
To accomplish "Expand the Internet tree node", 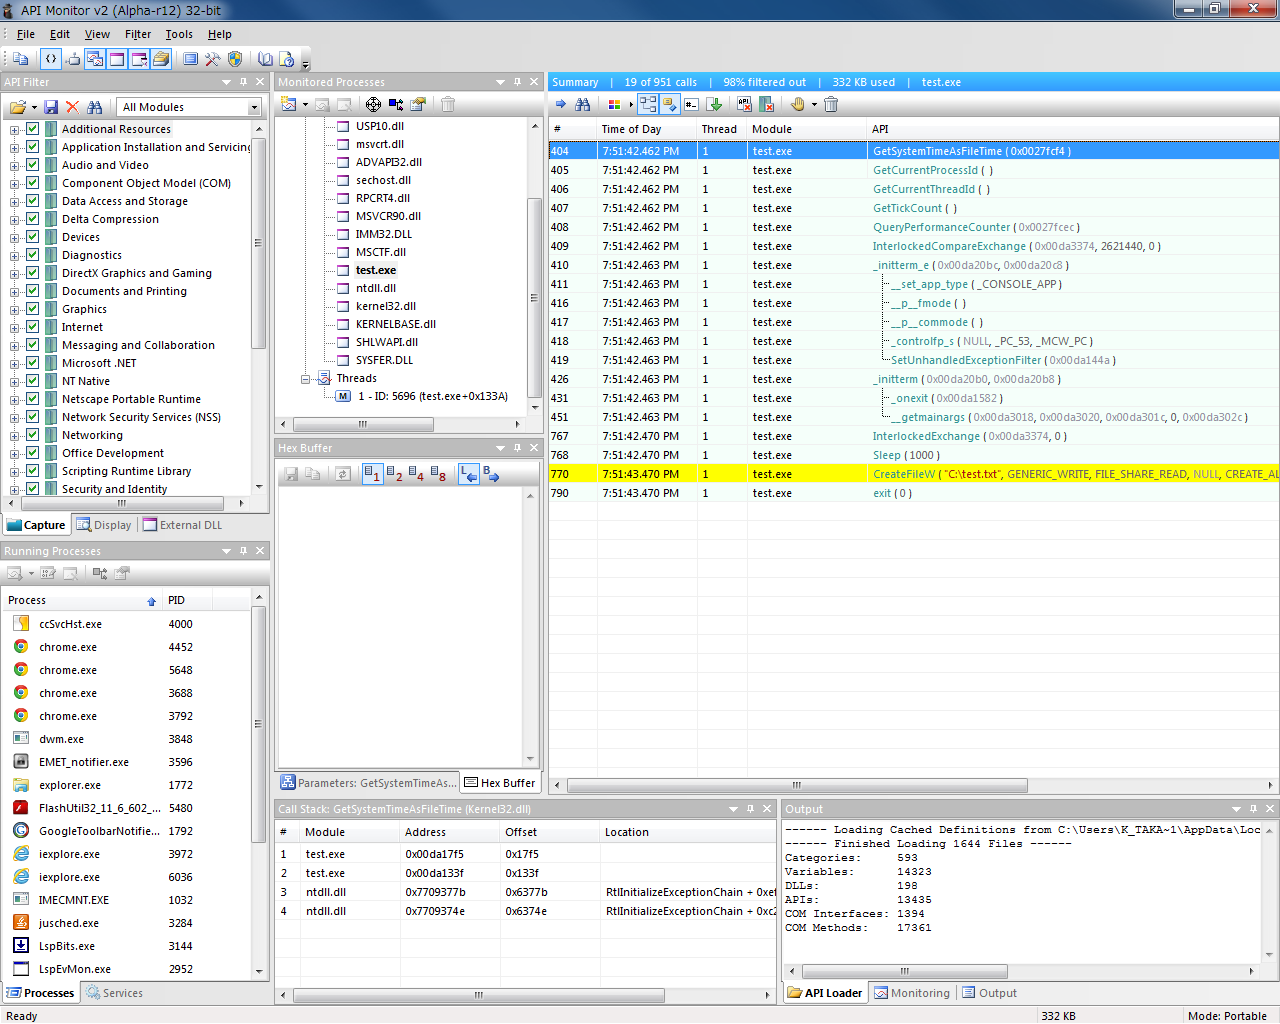I will (x=14, y=327).
